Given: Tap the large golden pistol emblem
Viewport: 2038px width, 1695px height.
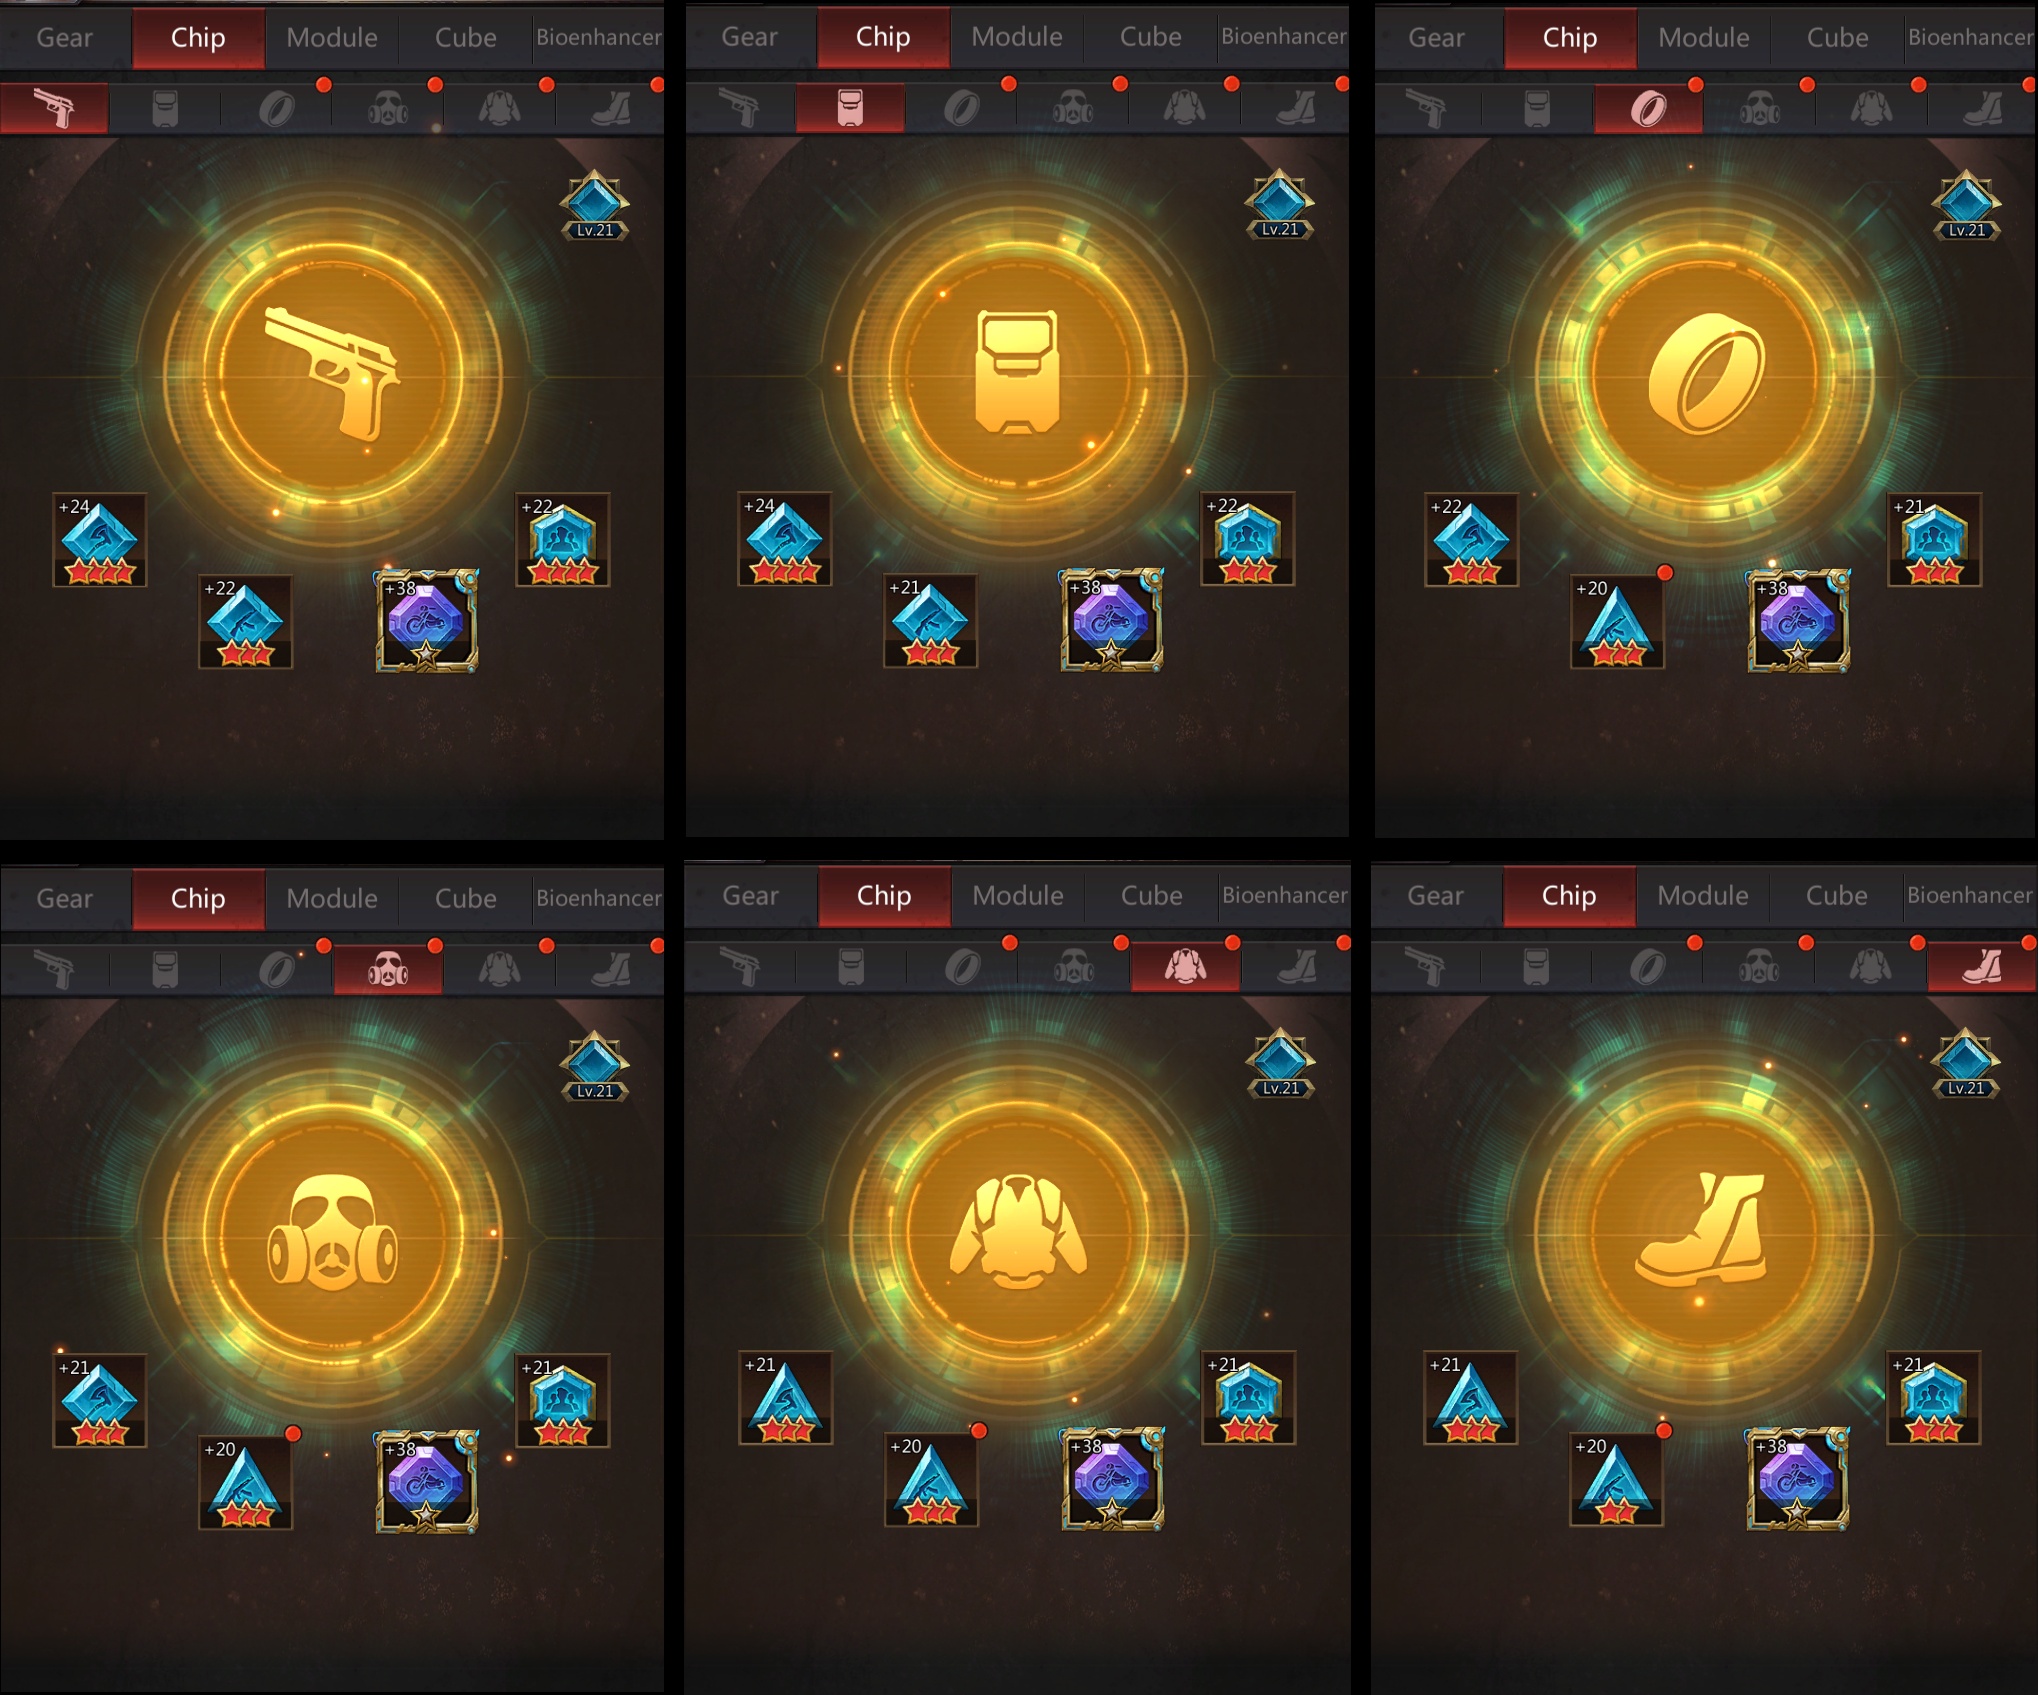Looking at the screenshot, I should pyautogui.click(x=333, y=374).
